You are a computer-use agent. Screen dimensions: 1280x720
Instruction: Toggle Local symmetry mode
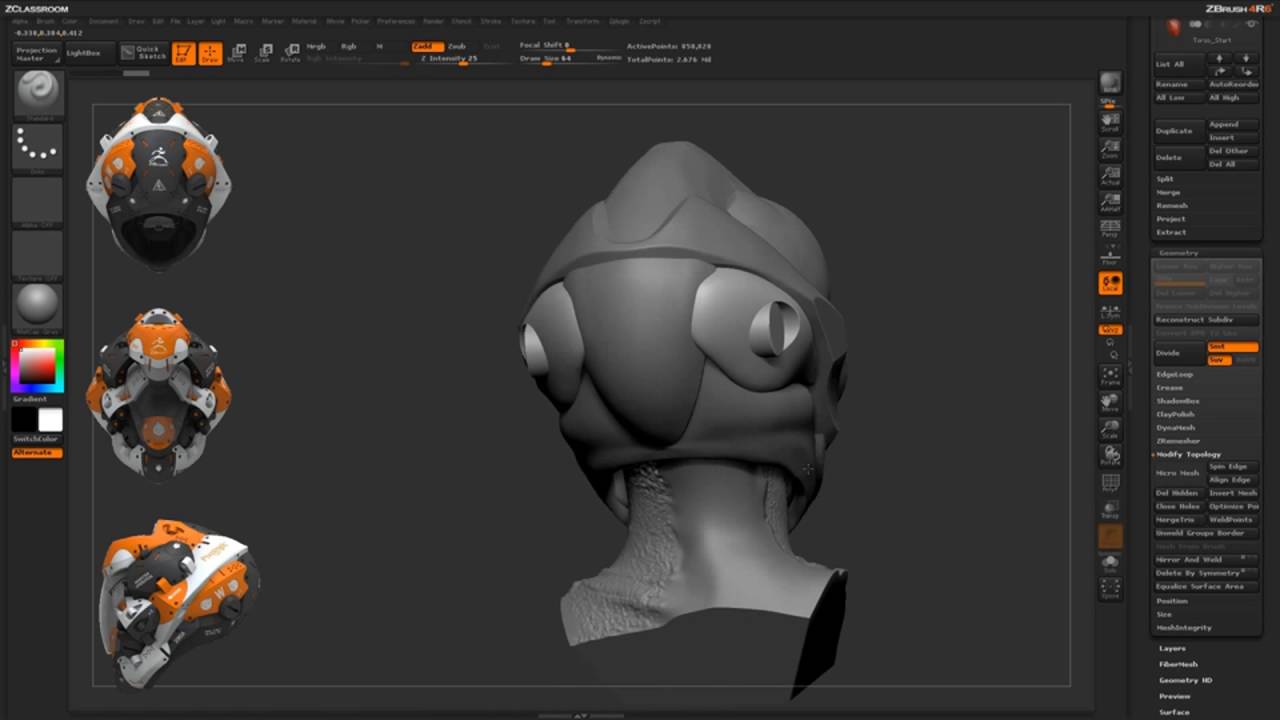click(x=1110, y=284)
